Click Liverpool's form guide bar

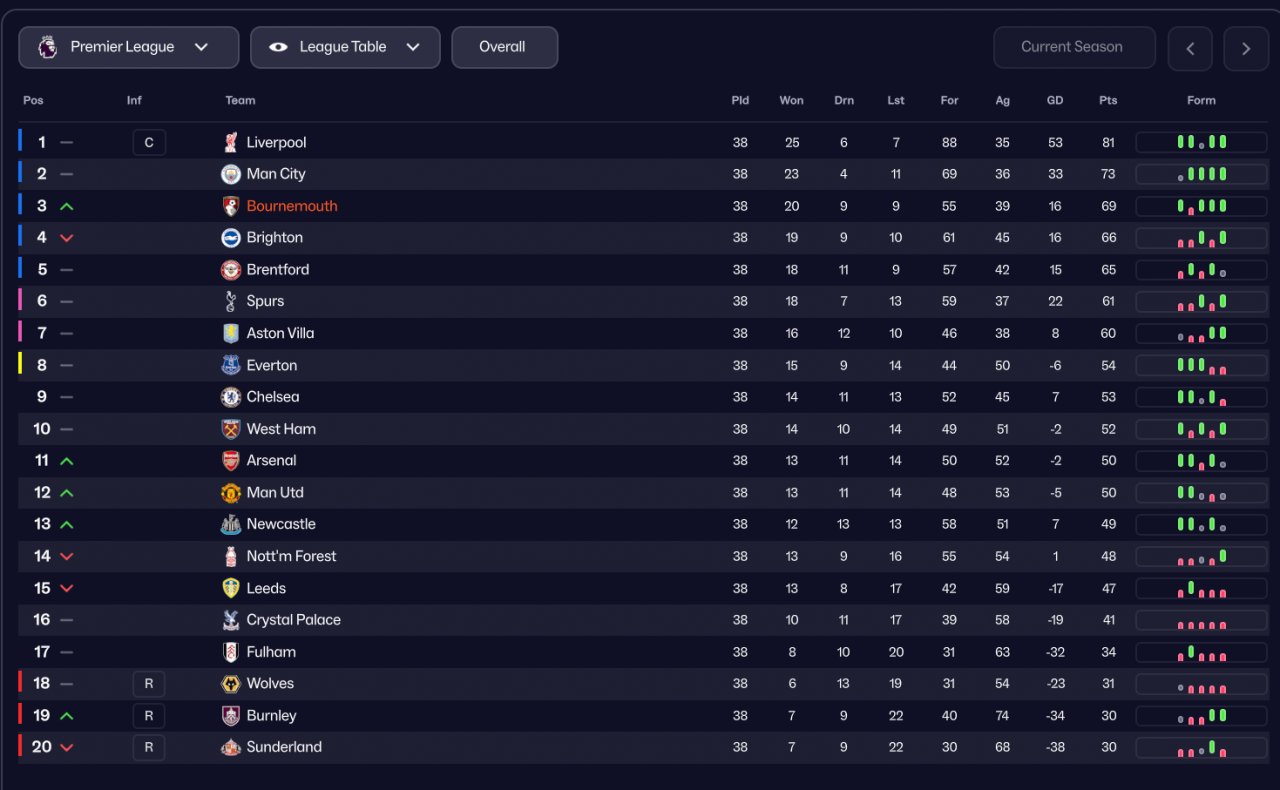[x=1201, y=142]
